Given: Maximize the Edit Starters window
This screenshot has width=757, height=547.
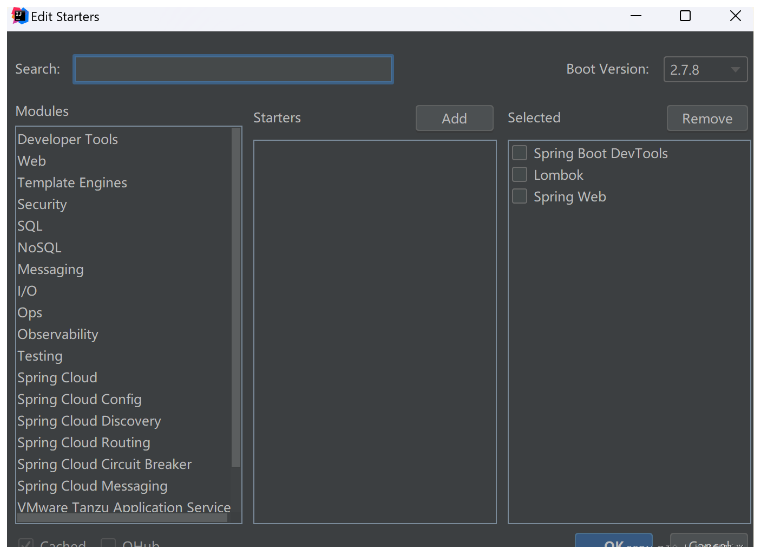Looking at the screenshot, I should pyautogui.click(x=685, y=16).
